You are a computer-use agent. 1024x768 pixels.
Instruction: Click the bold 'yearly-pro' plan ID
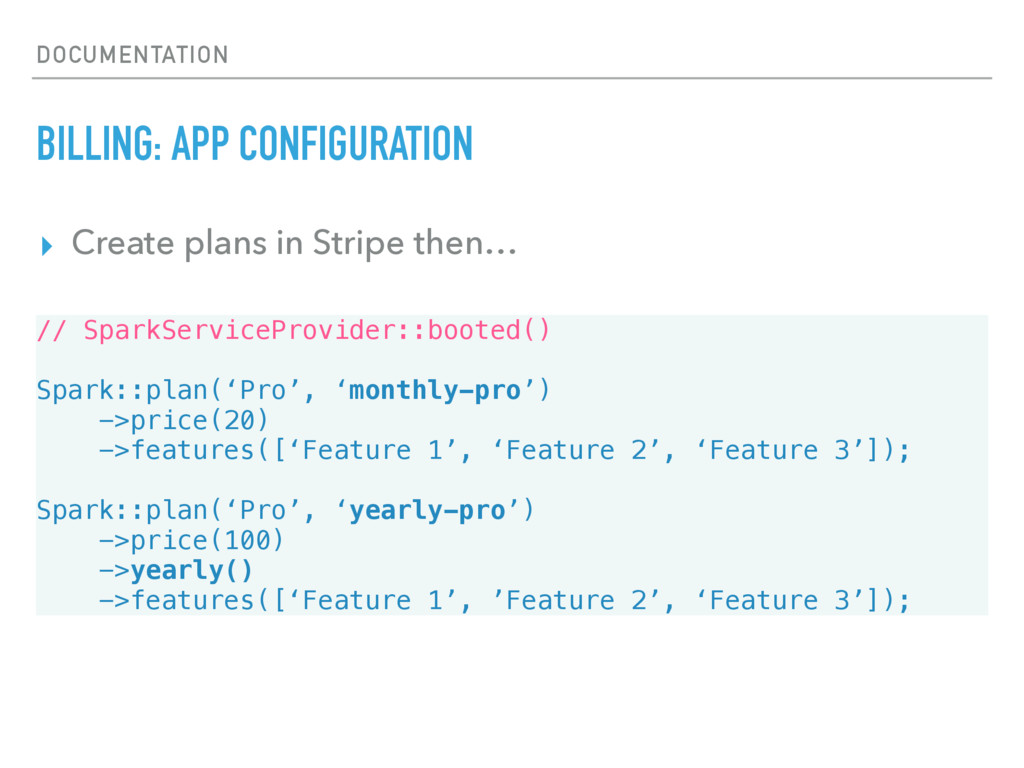click(427, 511)
